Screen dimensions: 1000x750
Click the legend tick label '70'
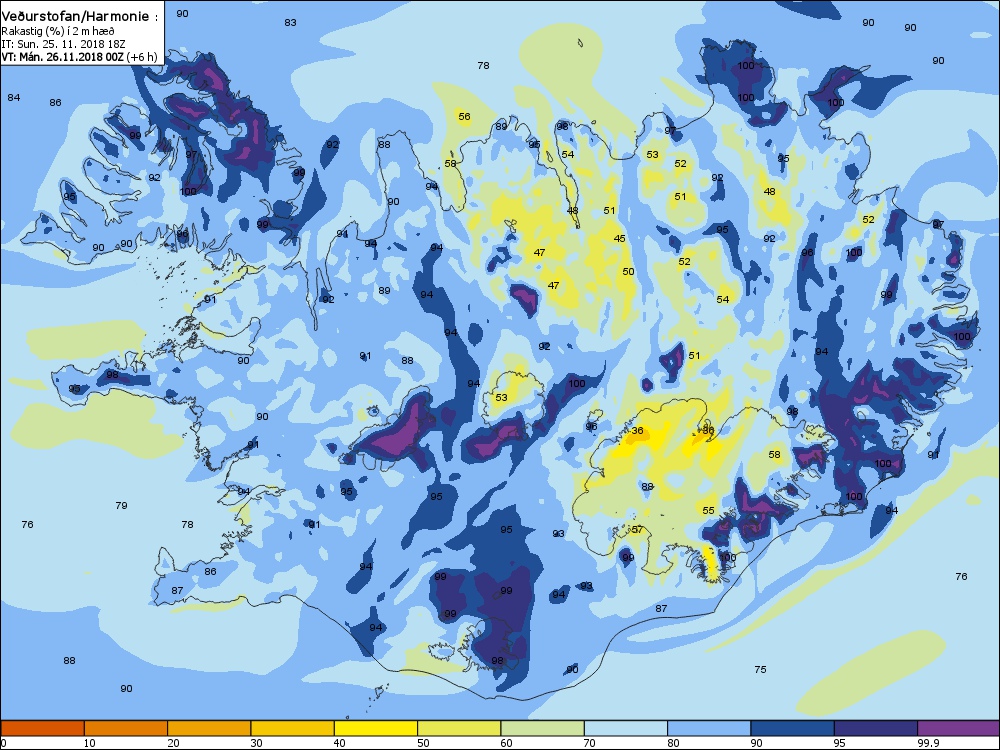point(589,743)
